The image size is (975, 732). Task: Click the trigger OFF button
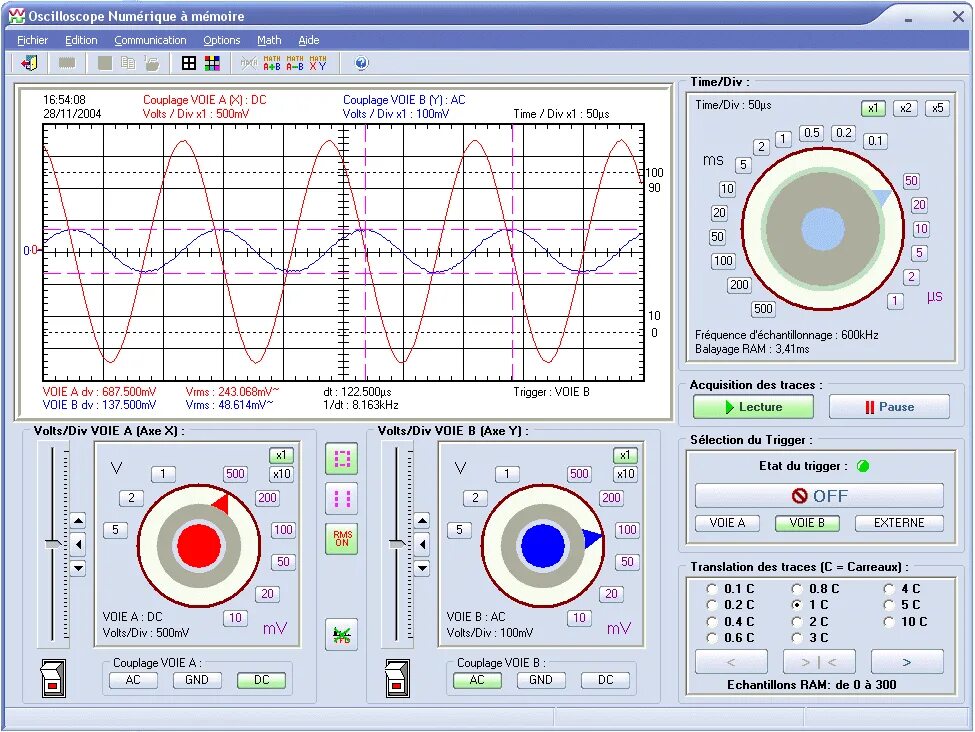pyautogui.click(x=820, y=496)
